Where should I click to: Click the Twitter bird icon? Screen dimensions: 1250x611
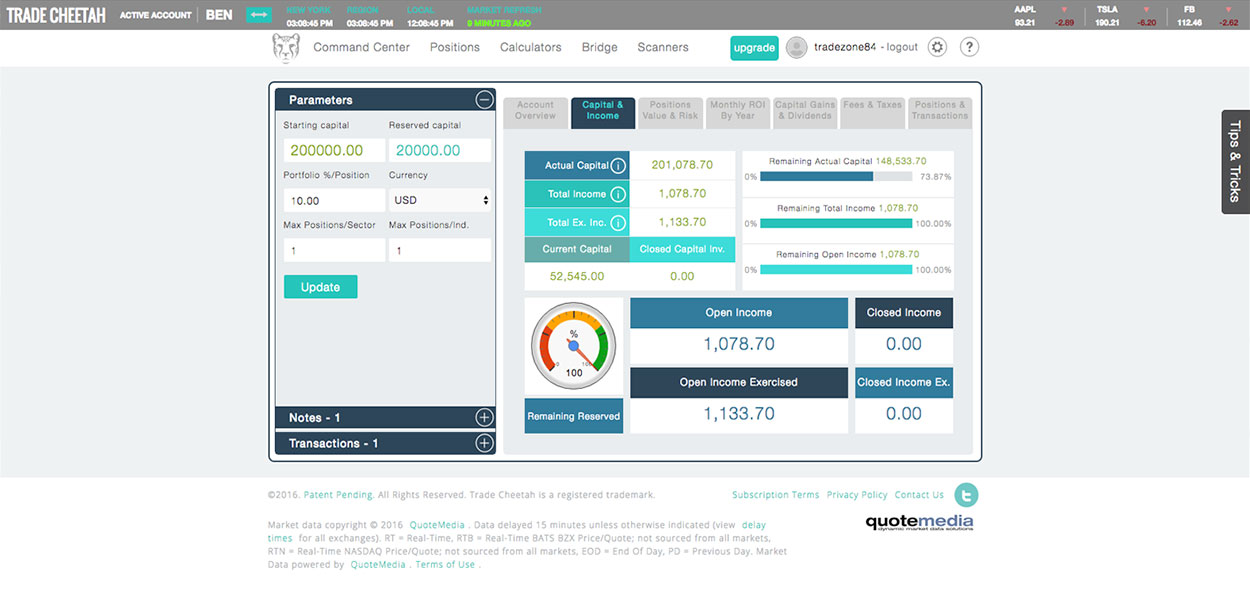[966, 495]
